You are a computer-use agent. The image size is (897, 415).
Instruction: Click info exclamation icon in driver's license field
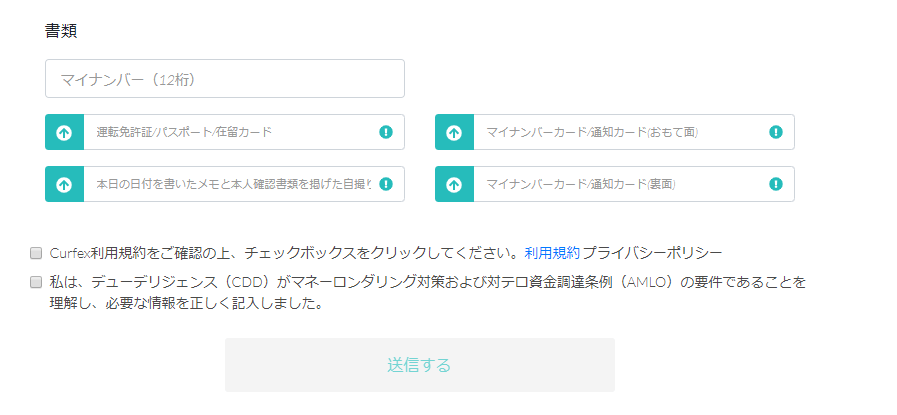tap(386, 132)
